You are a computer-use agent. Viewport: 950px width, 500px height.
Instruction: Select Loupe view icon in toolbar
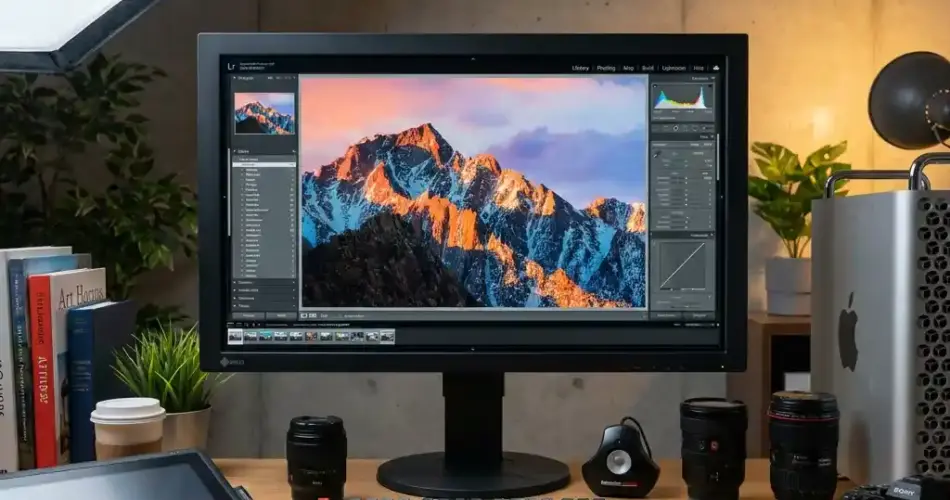(304, 316)
